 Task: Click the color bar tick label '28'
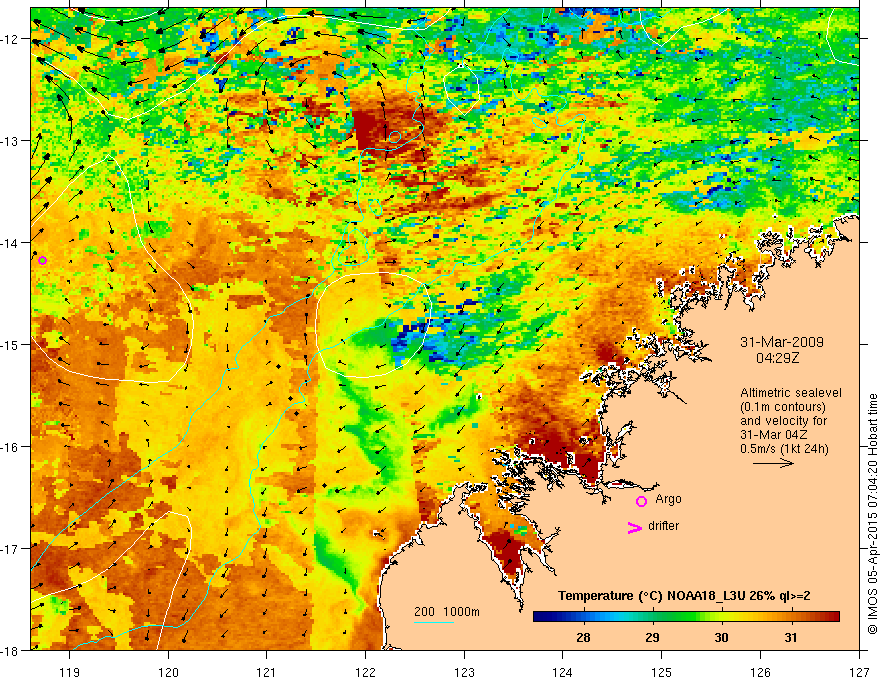click(x=583, y=637)
